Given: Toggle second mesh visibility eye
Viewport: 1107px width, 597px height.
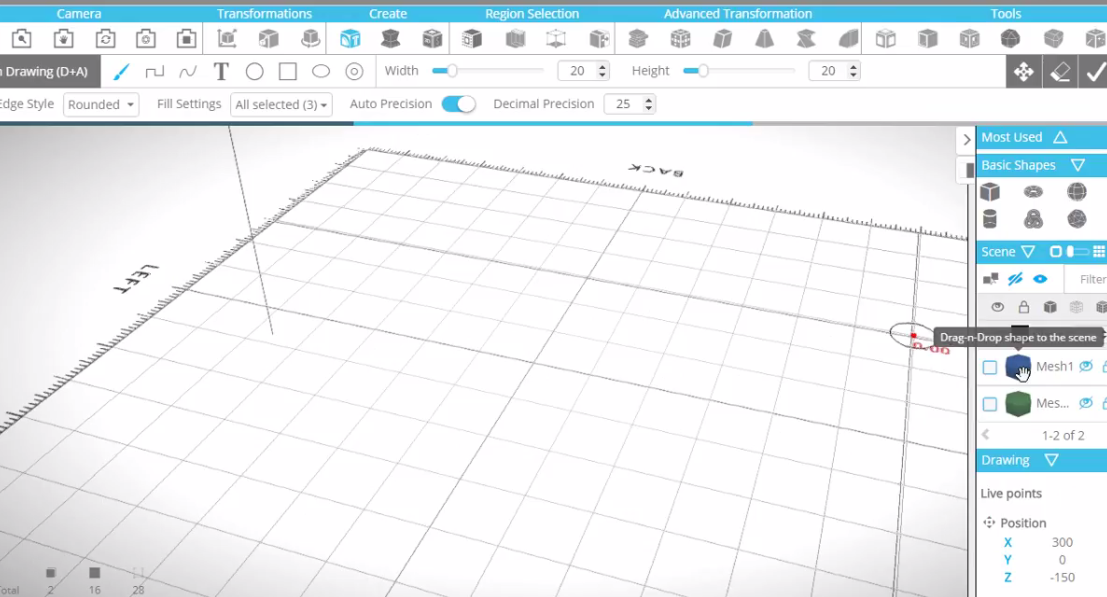Looking at the screenshot, I should click(x=1086, y=403).
